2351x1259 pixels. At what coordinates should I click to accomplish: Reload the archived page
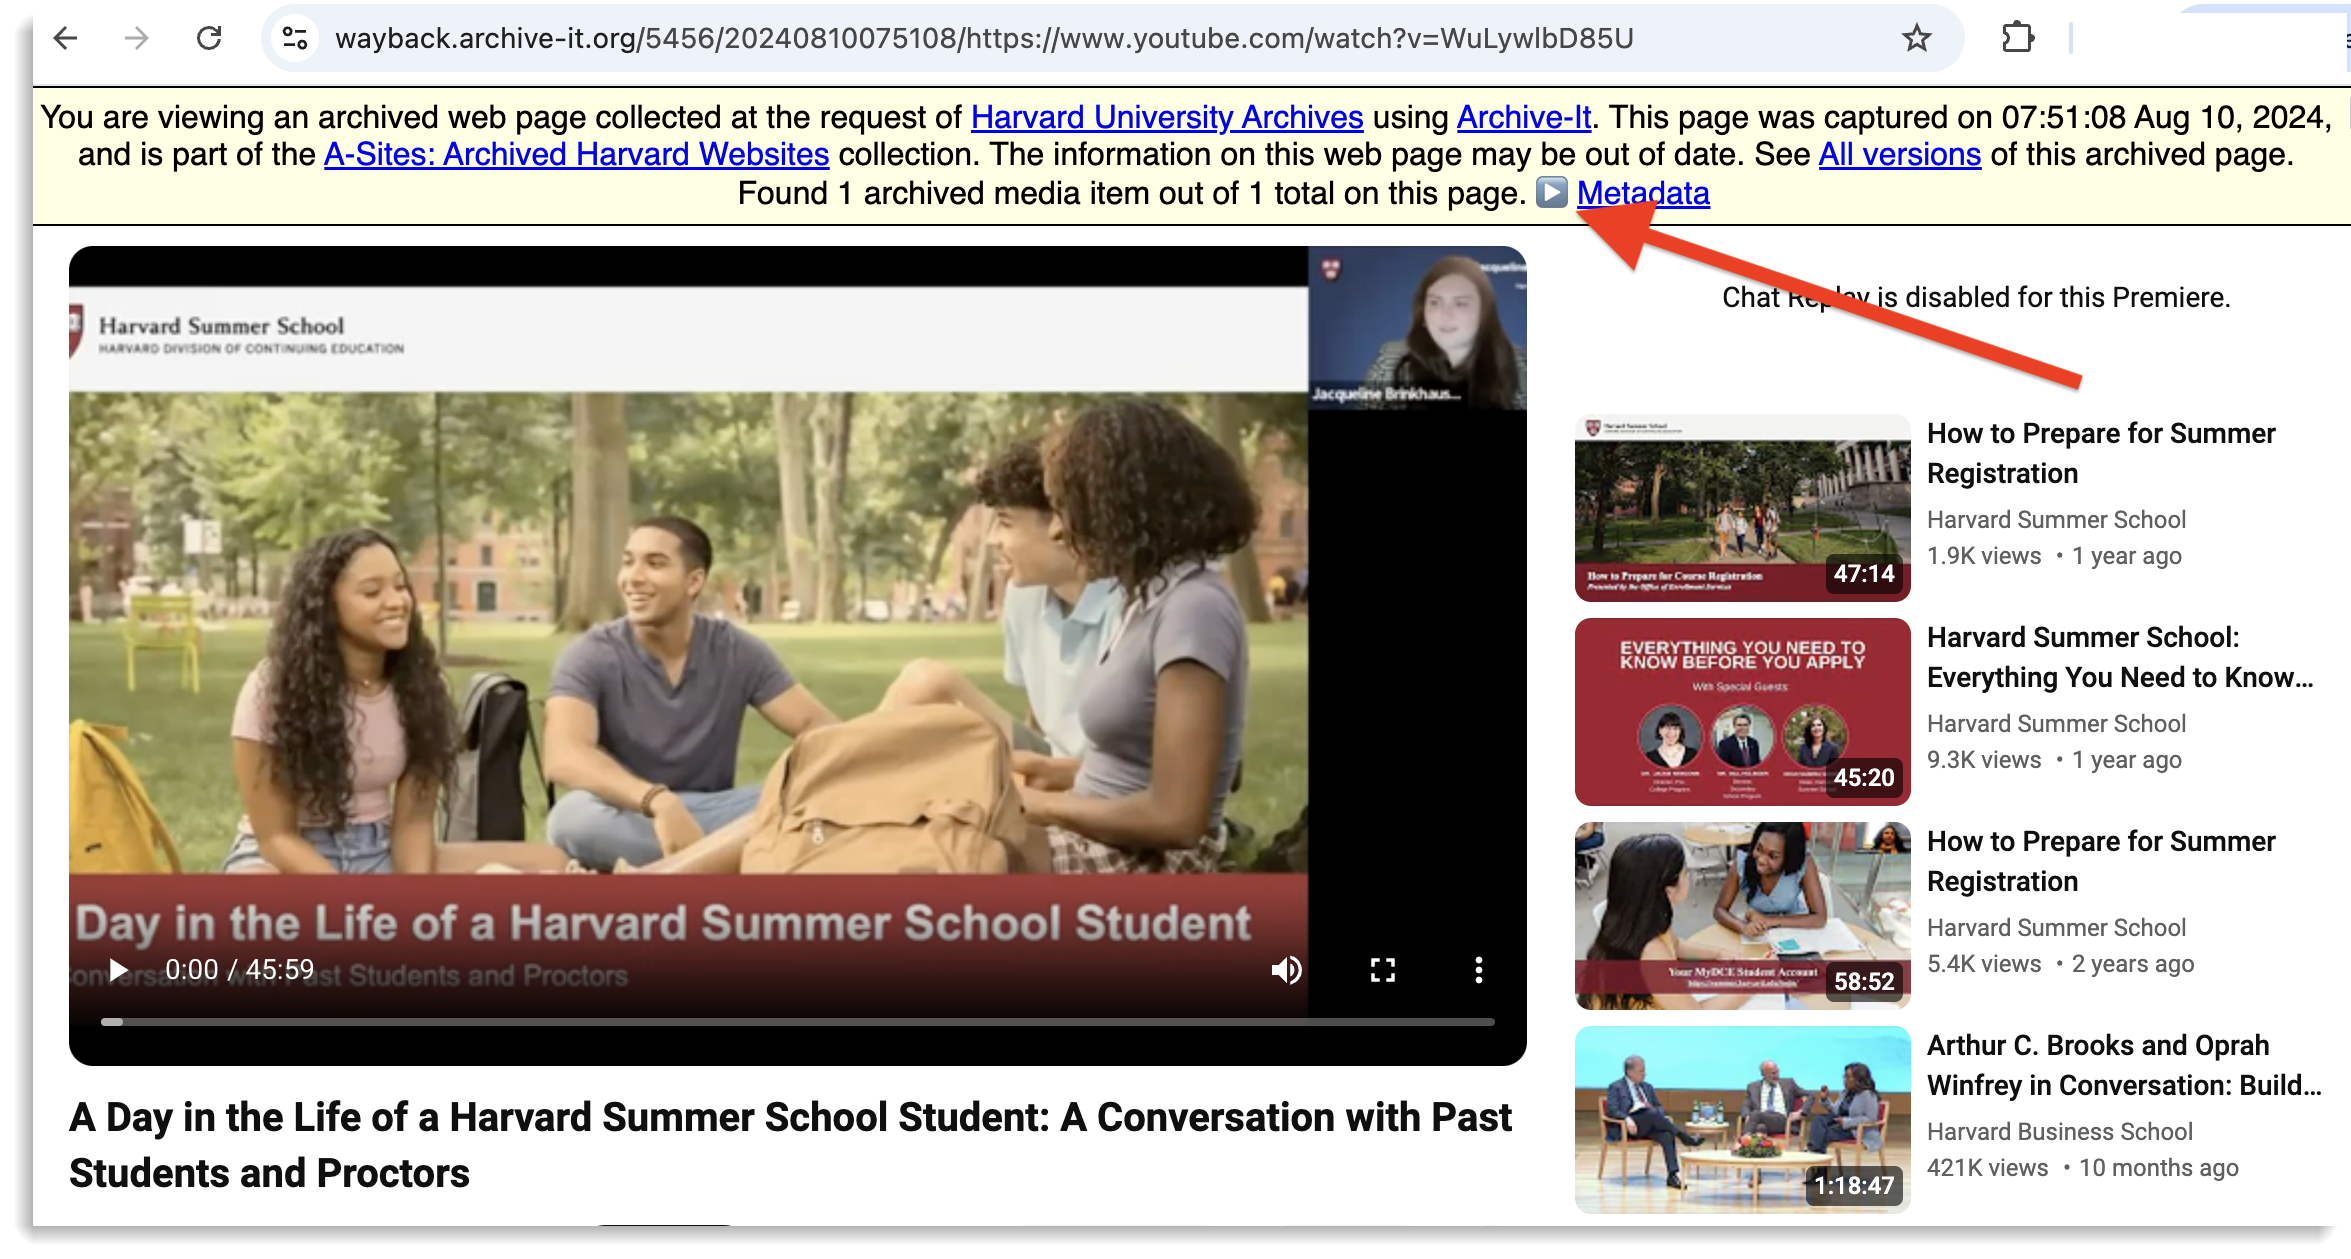click(x=209, y=38)
